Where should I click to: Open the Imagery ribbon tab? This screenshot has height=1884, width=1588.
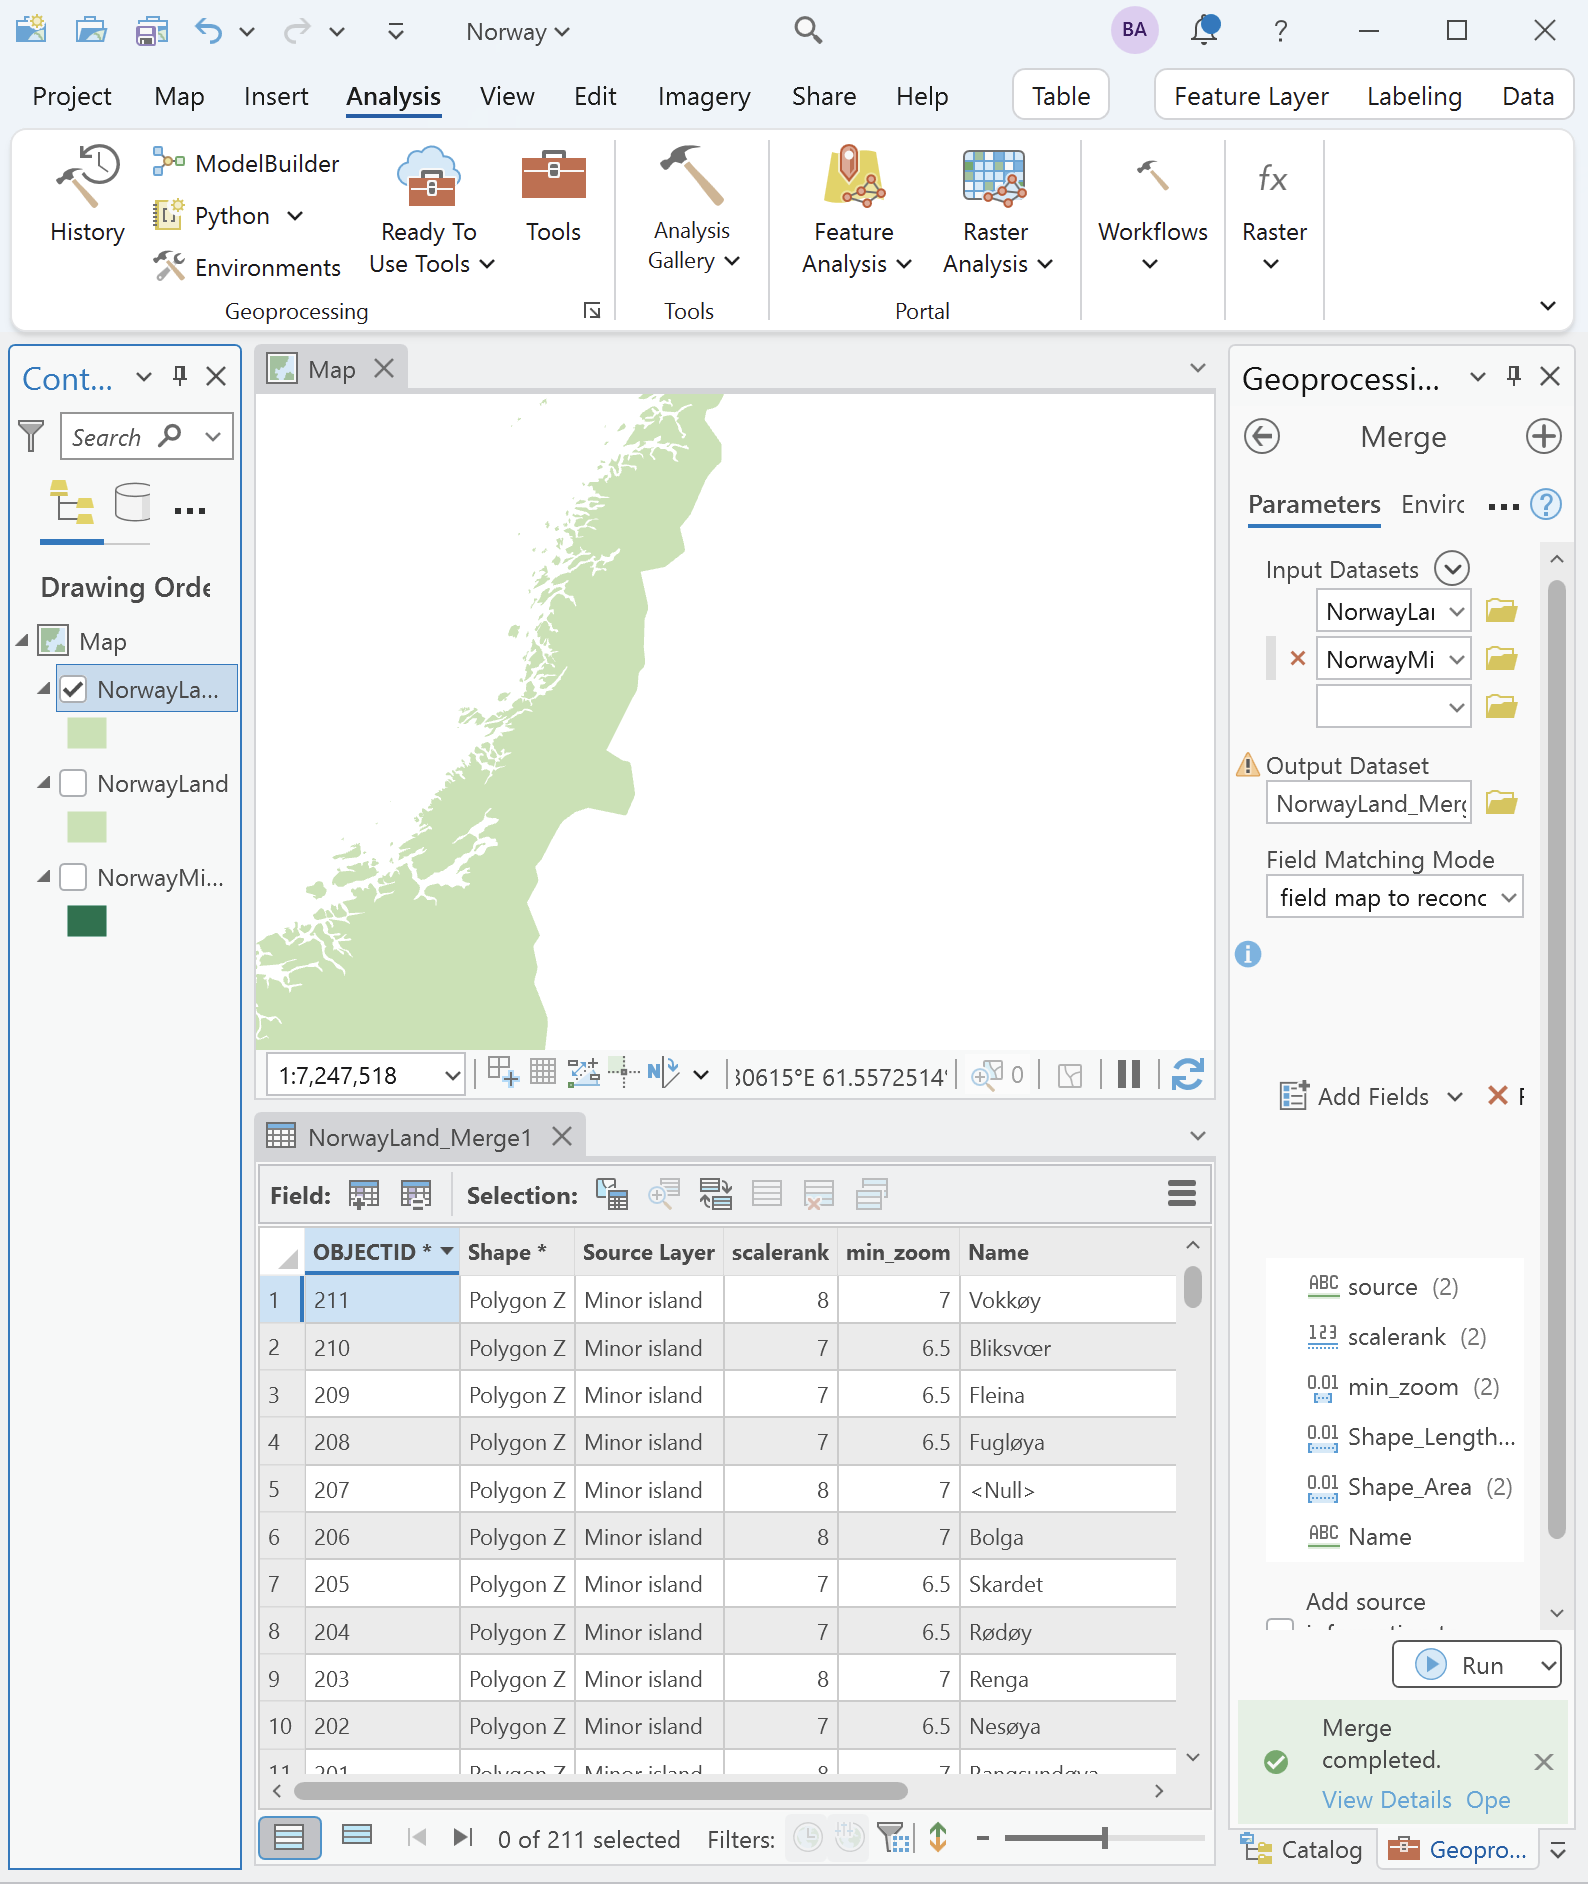click(x=704, y=96)
